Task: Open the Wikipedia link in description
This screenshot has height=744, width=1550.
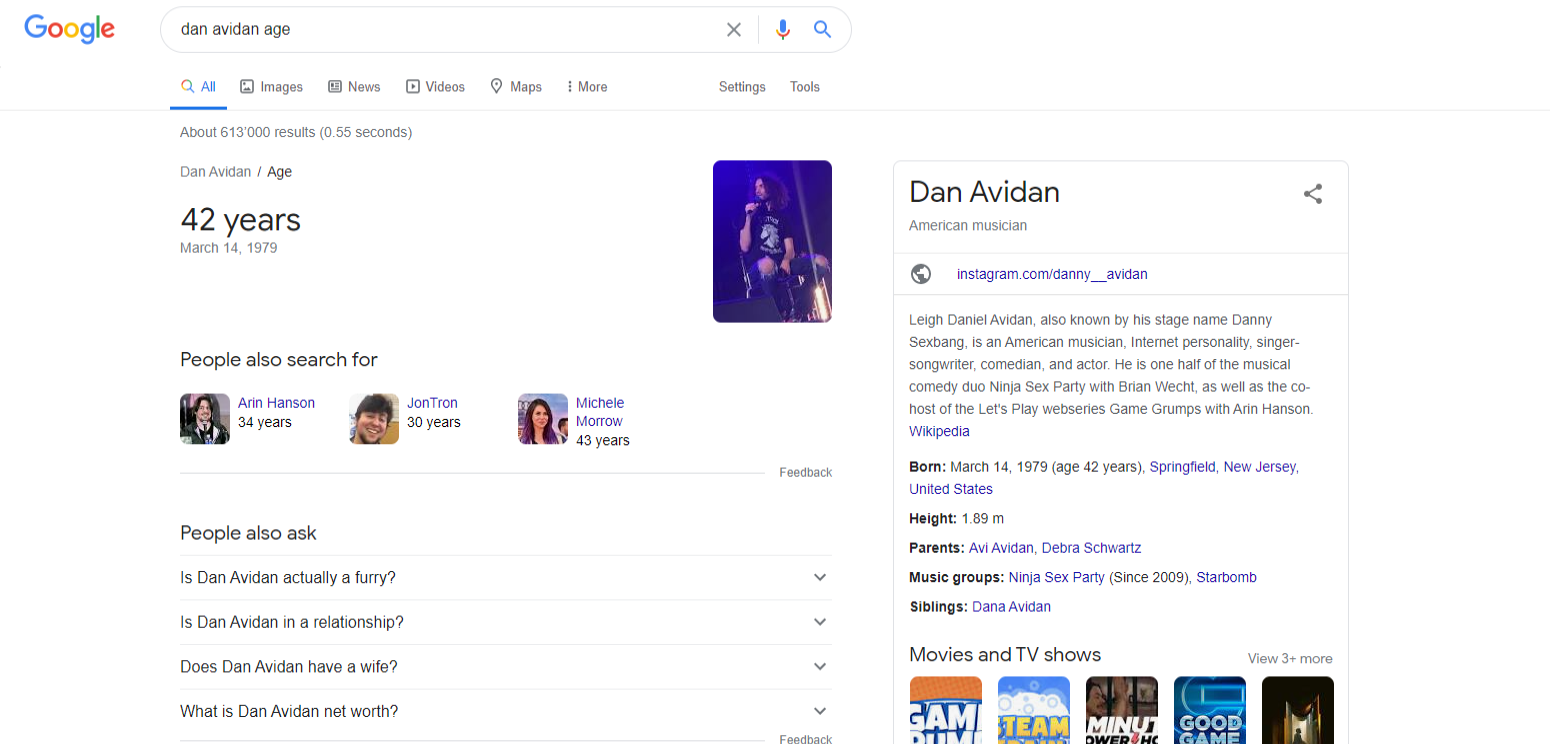Action: tap(939, 431)
